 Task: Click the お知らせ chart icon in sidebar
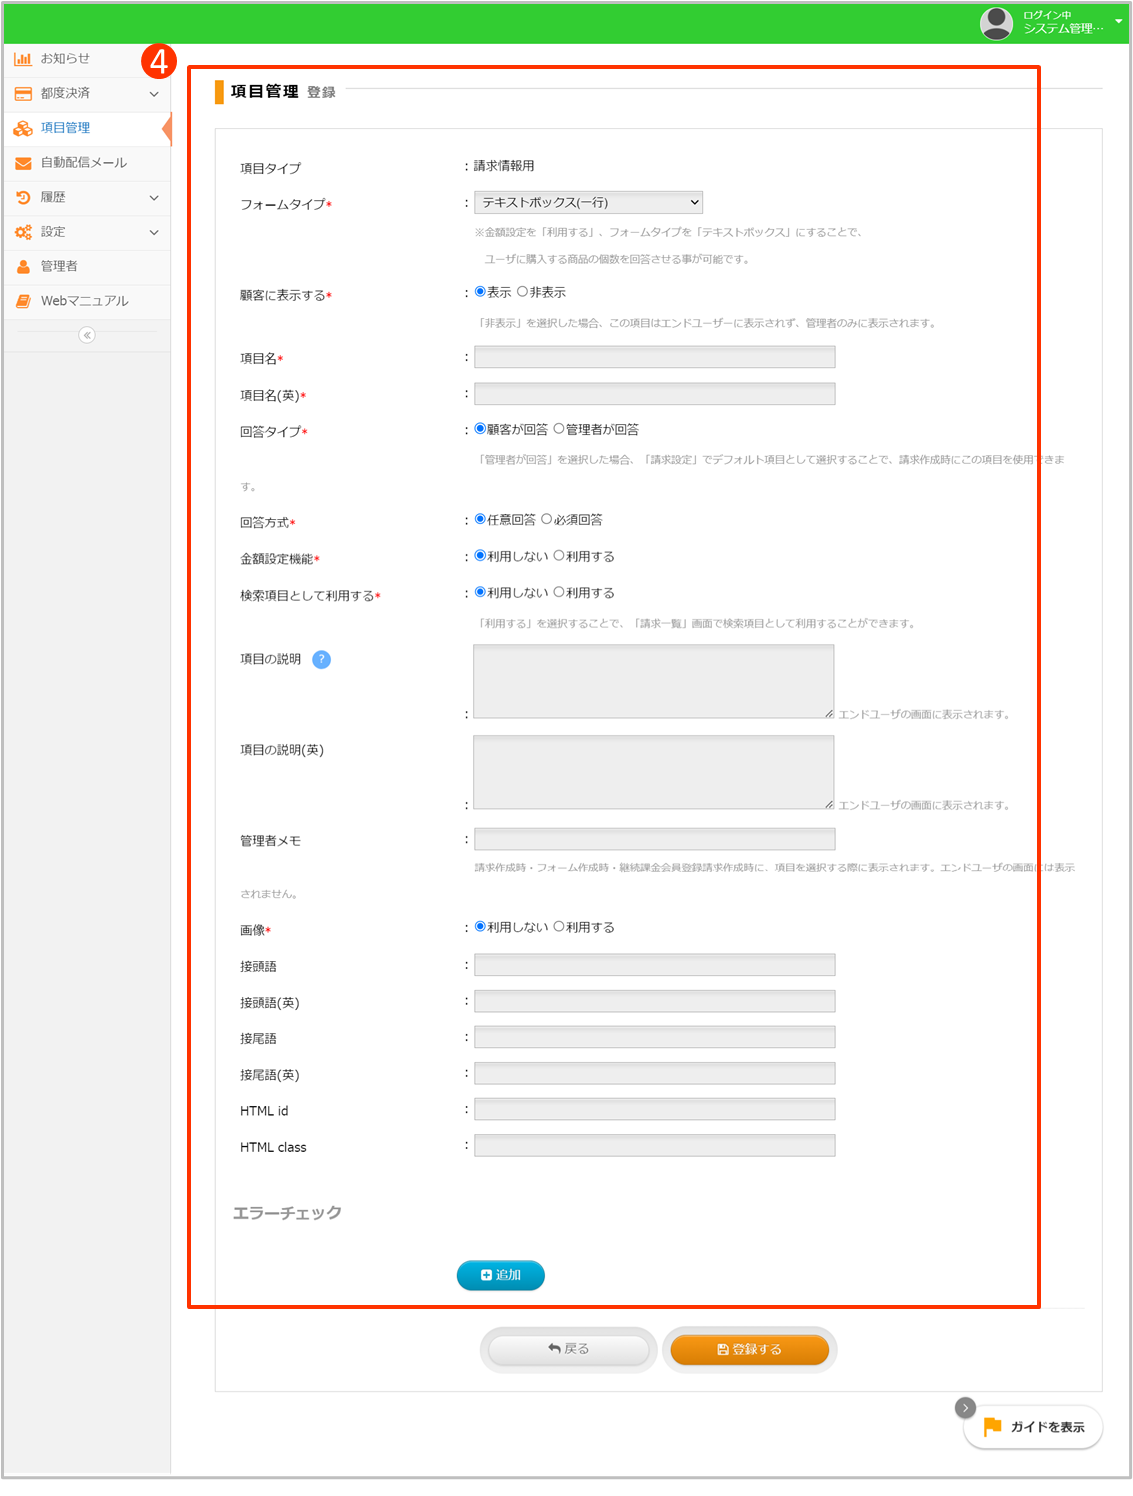click(22, 59)
